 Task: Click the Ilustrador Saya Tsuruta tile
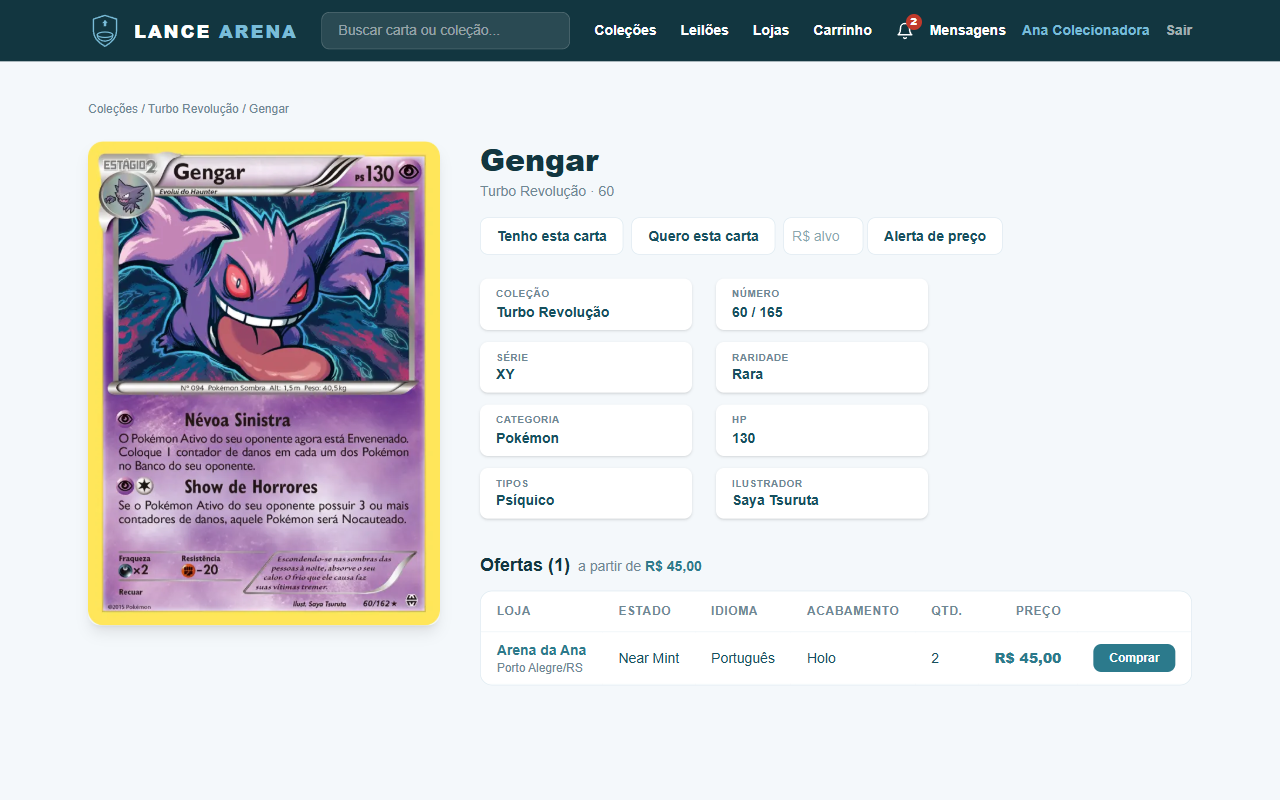[822, 493]
